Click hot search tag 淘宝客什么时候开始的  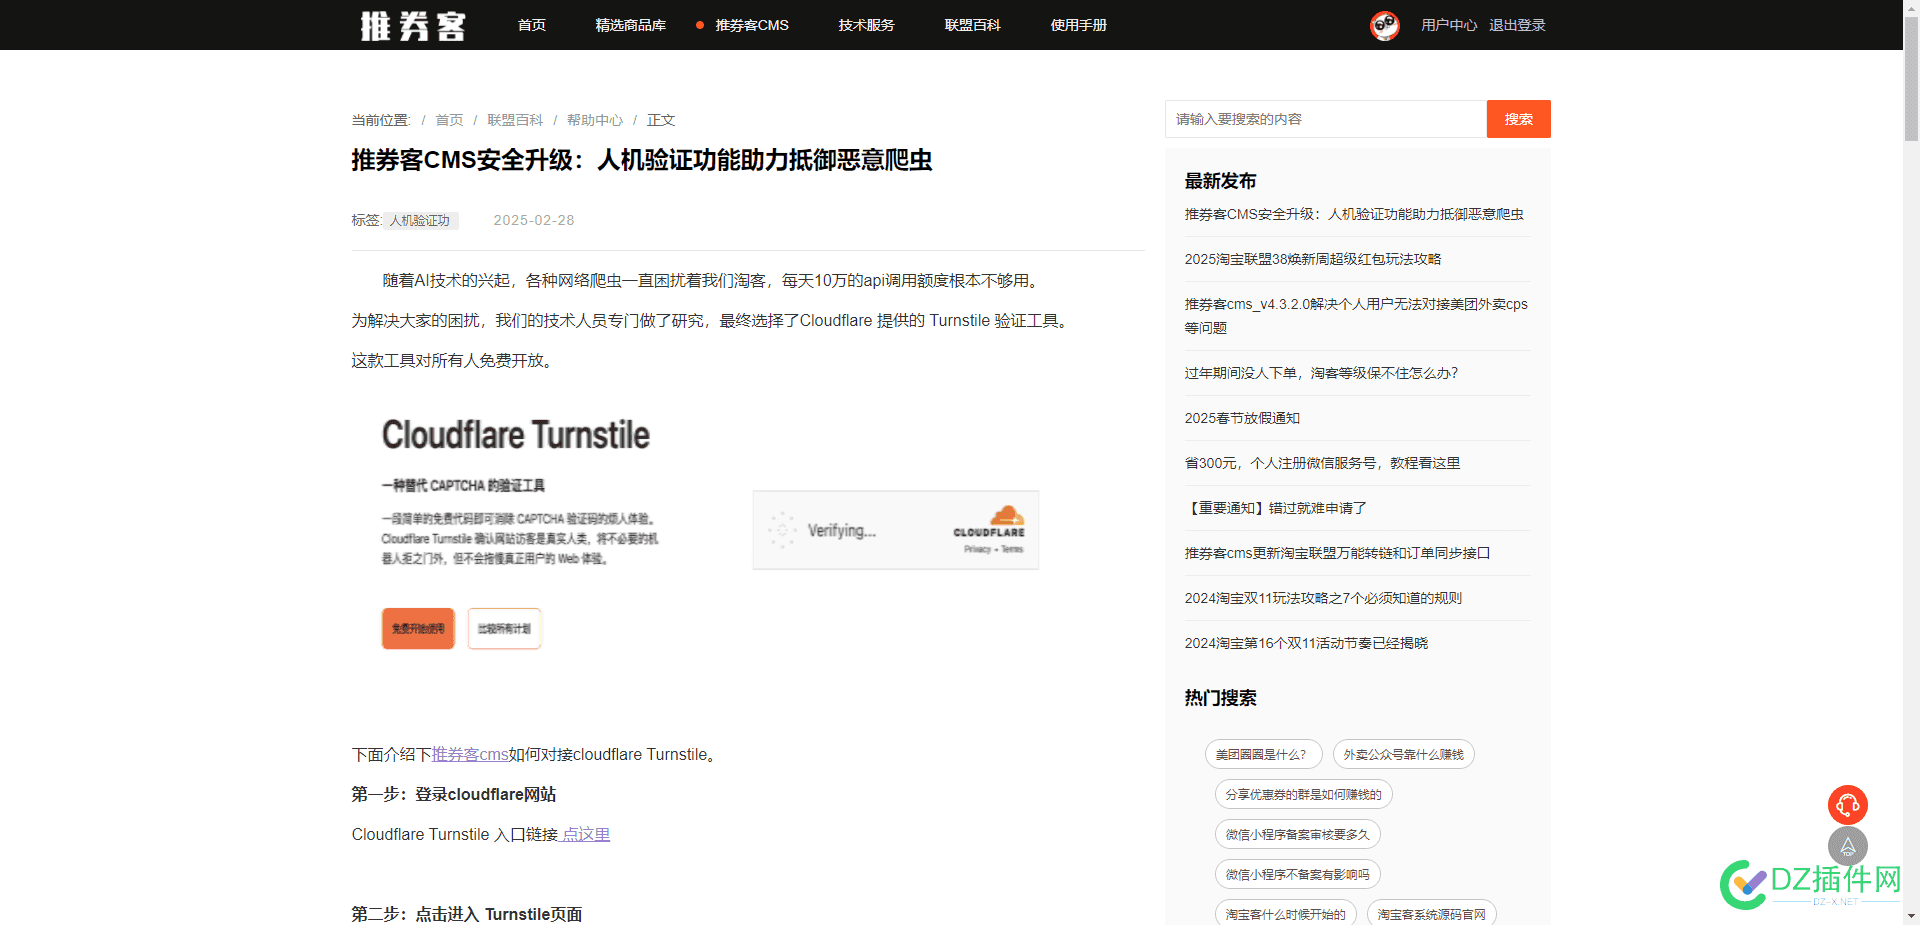(1285, 914)
